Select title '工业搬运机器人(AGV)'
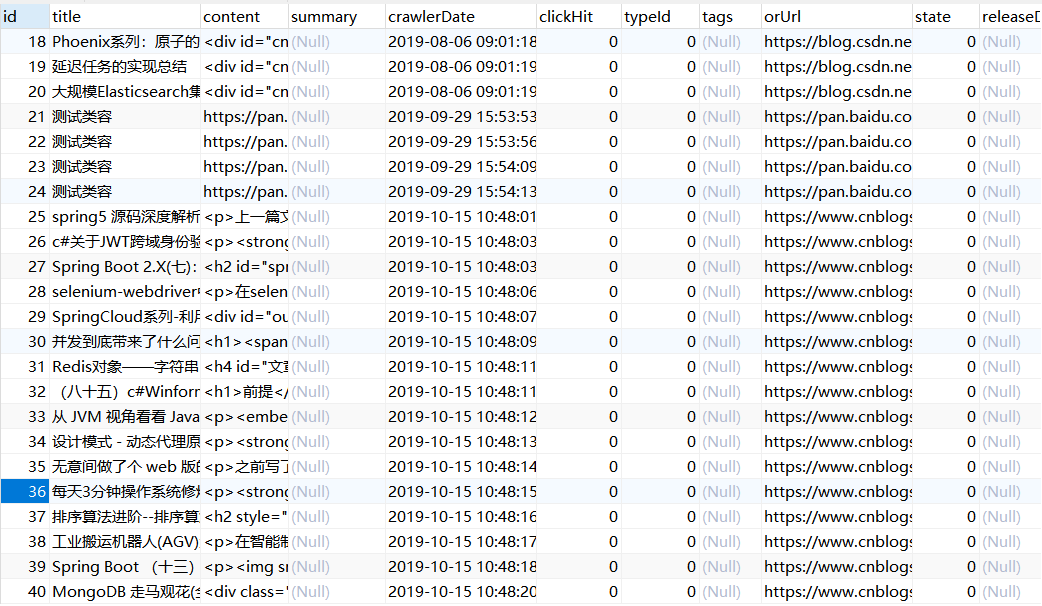This screenshot has width=1042, height=606. [125, 542]
